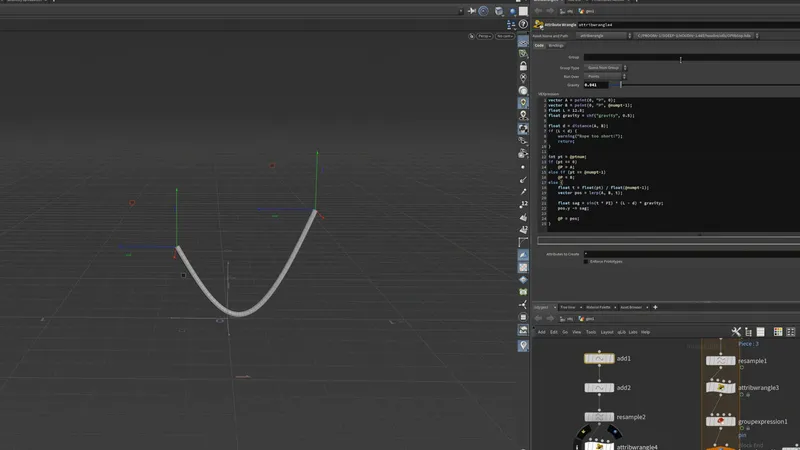Click the primitive numbers icon

(x=523, y=230)
